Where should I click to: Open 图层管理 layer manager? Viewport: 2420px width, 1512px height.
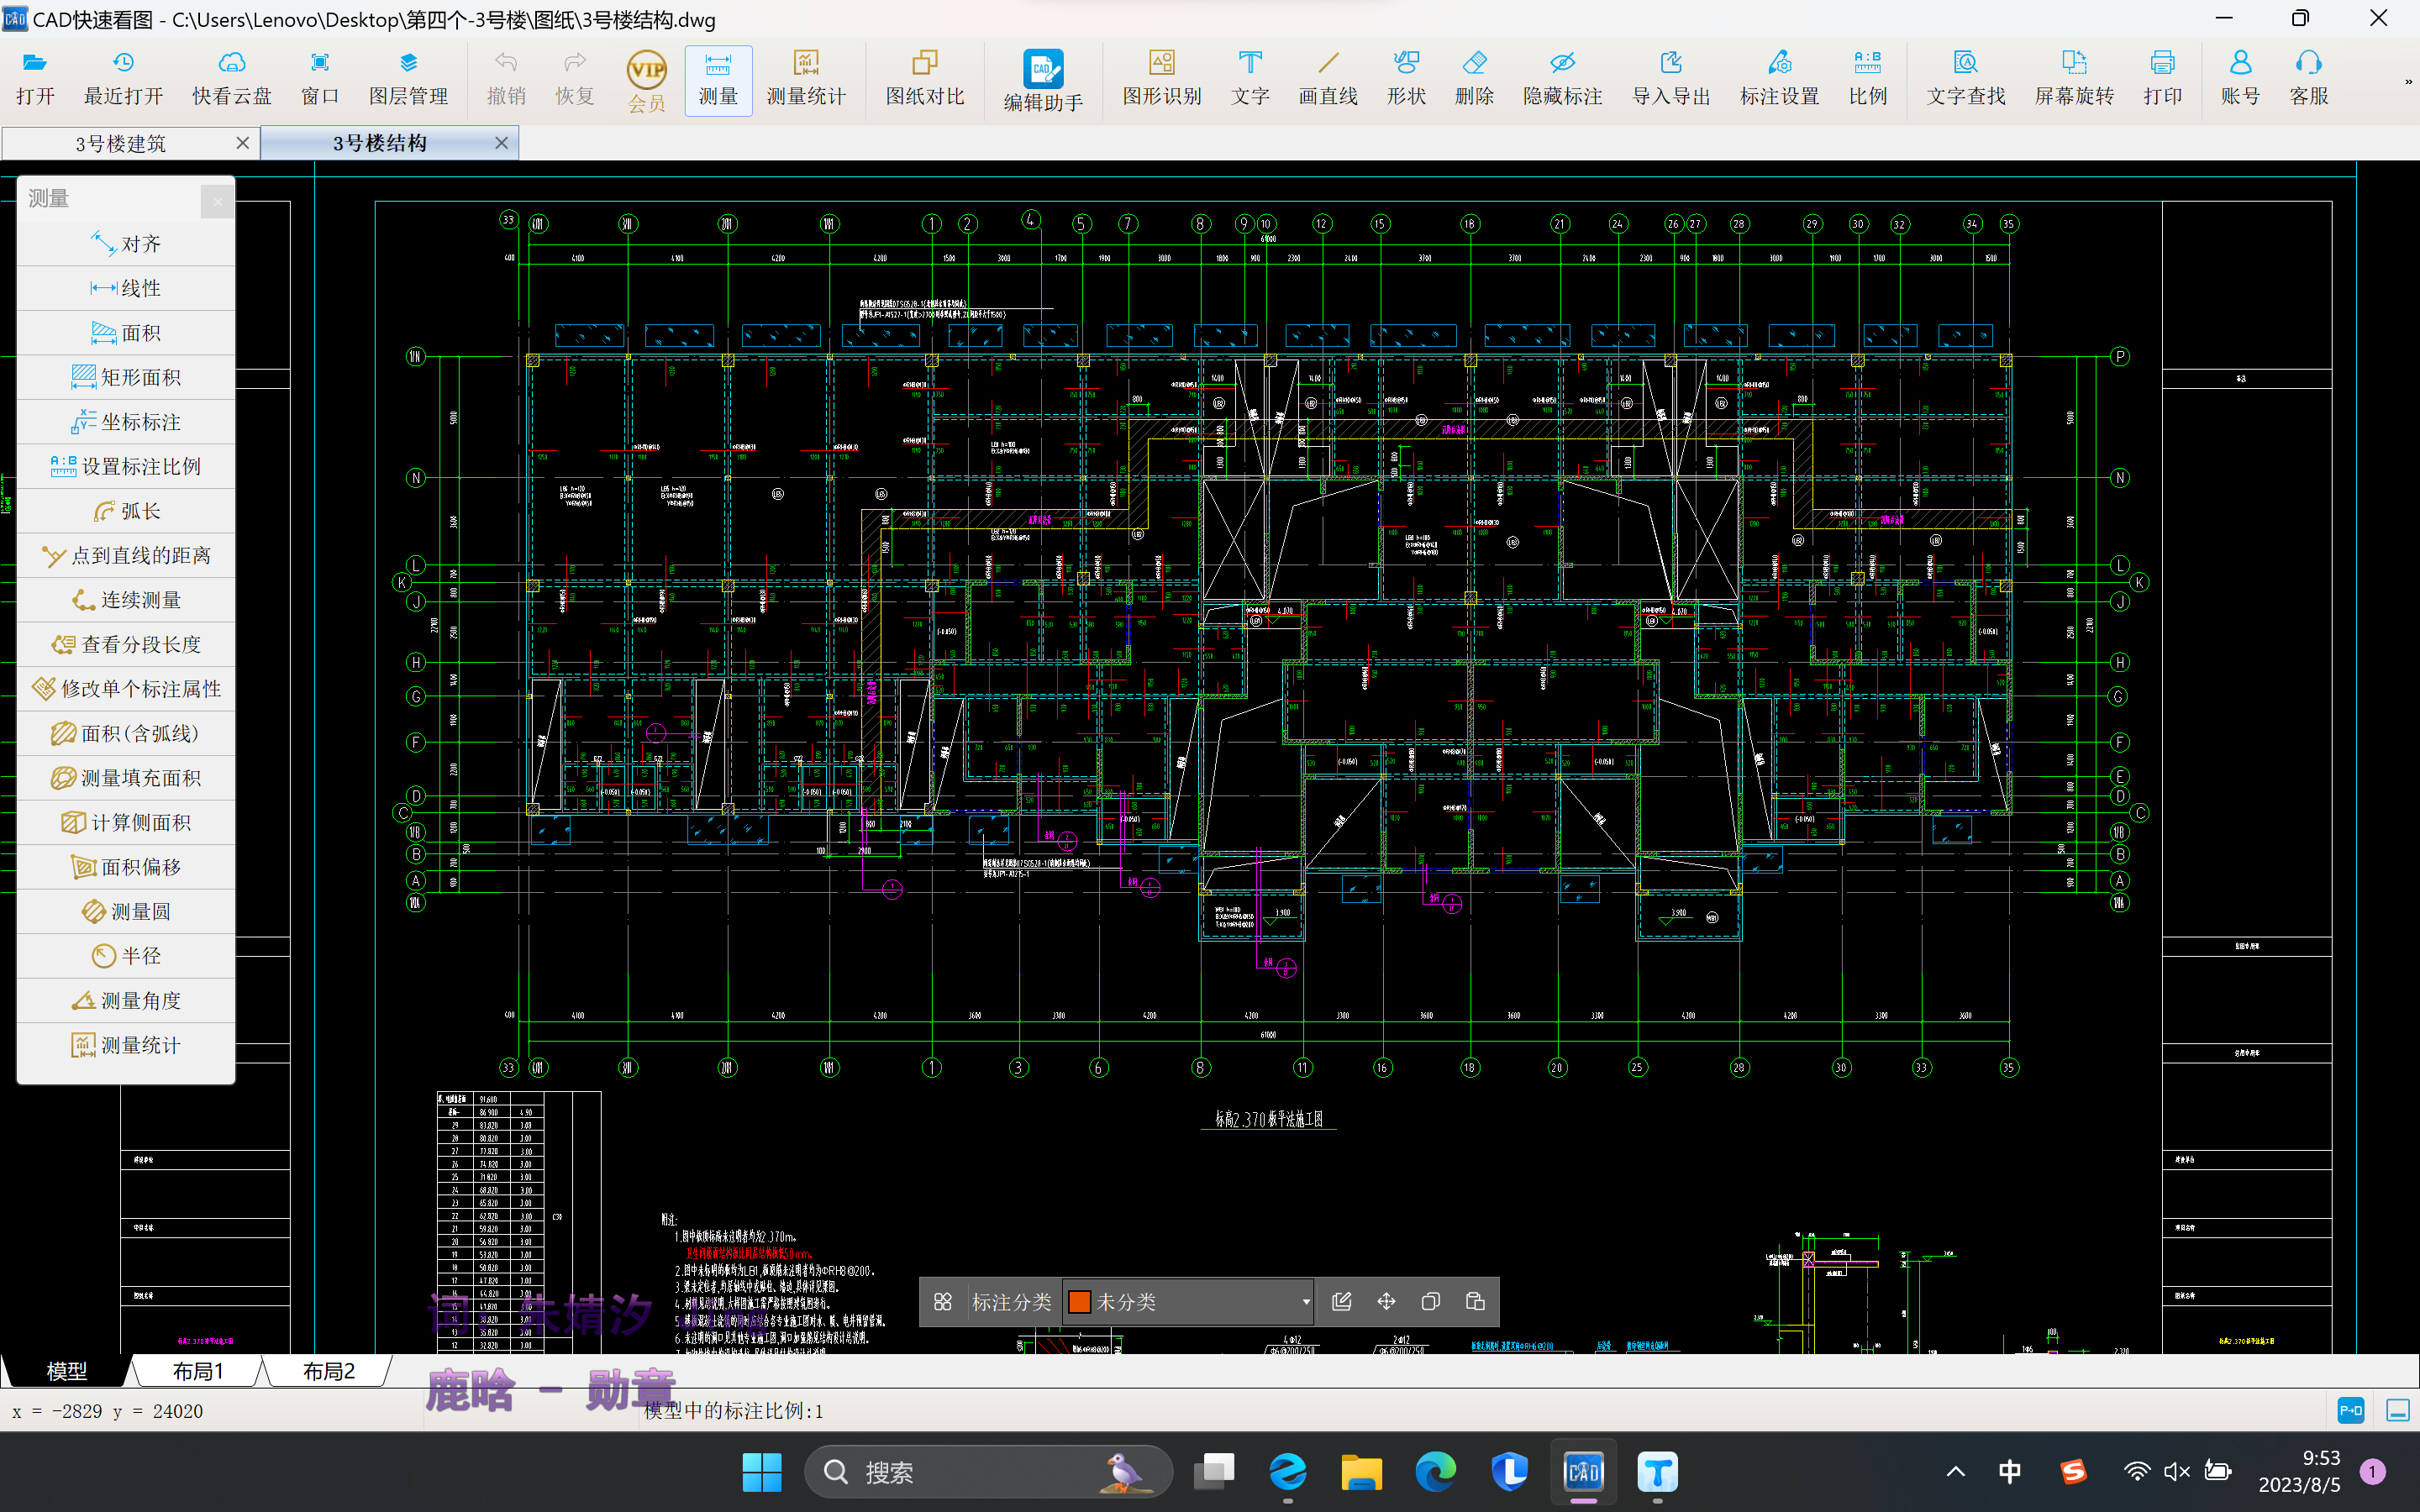pyautogui.click(x=408, y=79)
